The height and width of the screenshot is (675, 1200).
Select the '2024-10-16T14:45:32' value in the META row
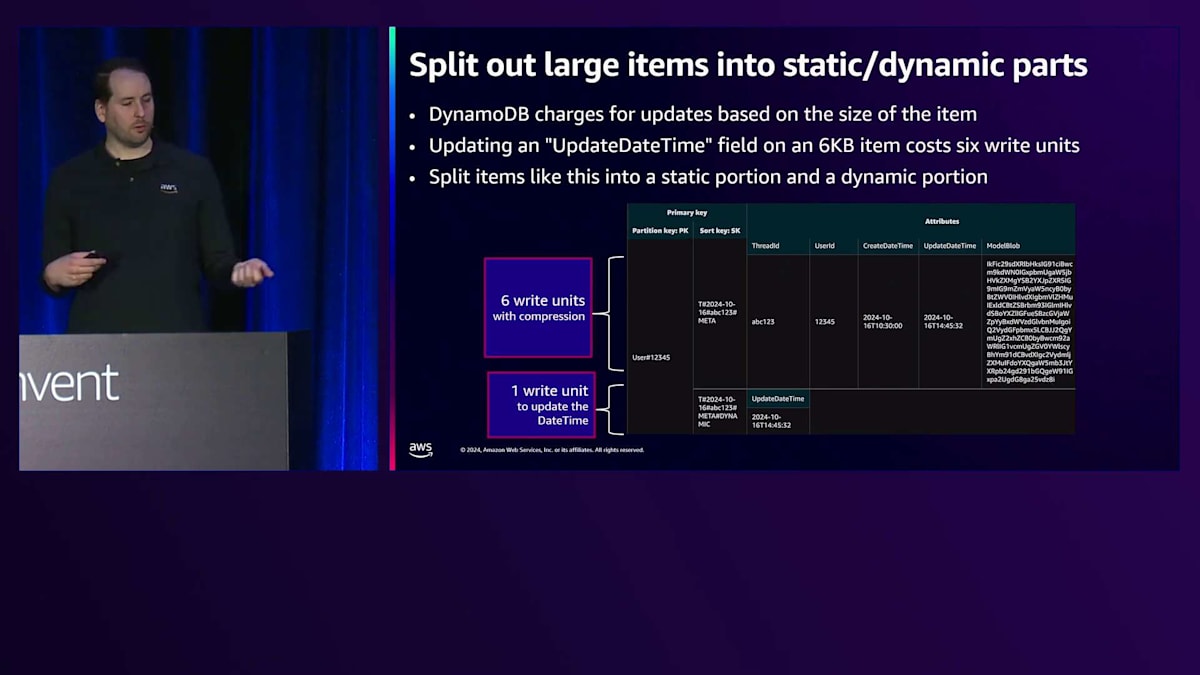pyautogui.click(x=944, y=322)
